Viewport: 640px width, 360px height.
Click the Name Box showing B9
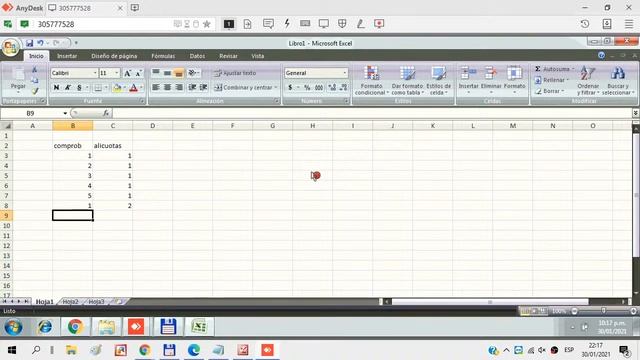(x=31, y=113)
